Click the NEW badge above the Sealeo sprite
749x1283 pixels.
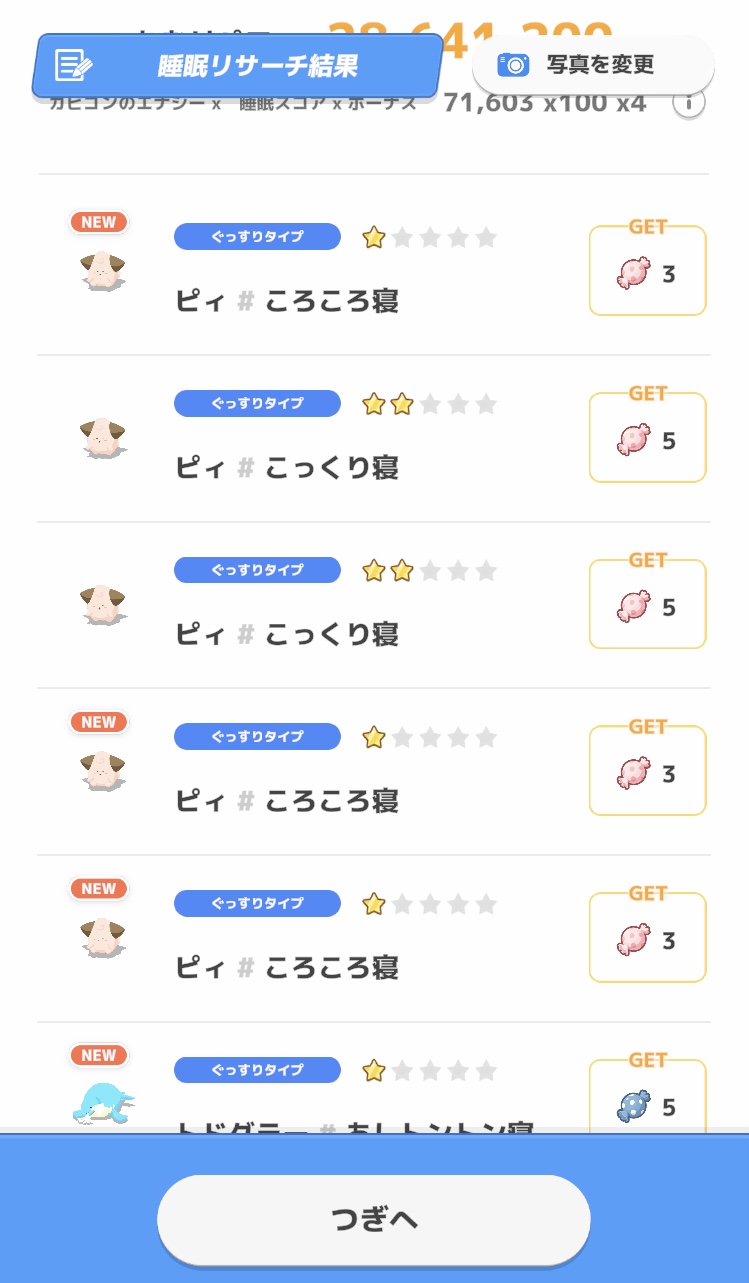click(99, 1055)
